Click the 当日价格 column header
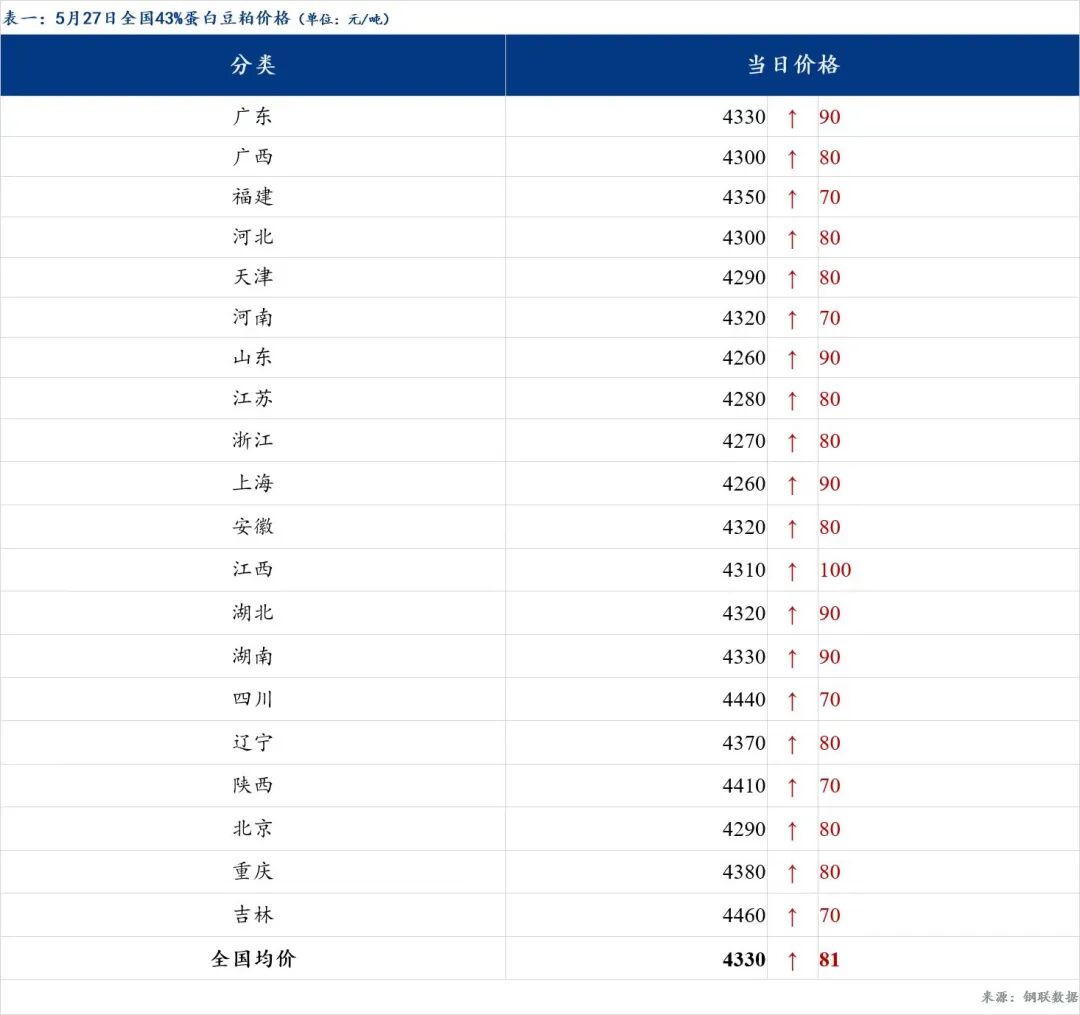This screenshot has width=1080, height=1015. 793,64
